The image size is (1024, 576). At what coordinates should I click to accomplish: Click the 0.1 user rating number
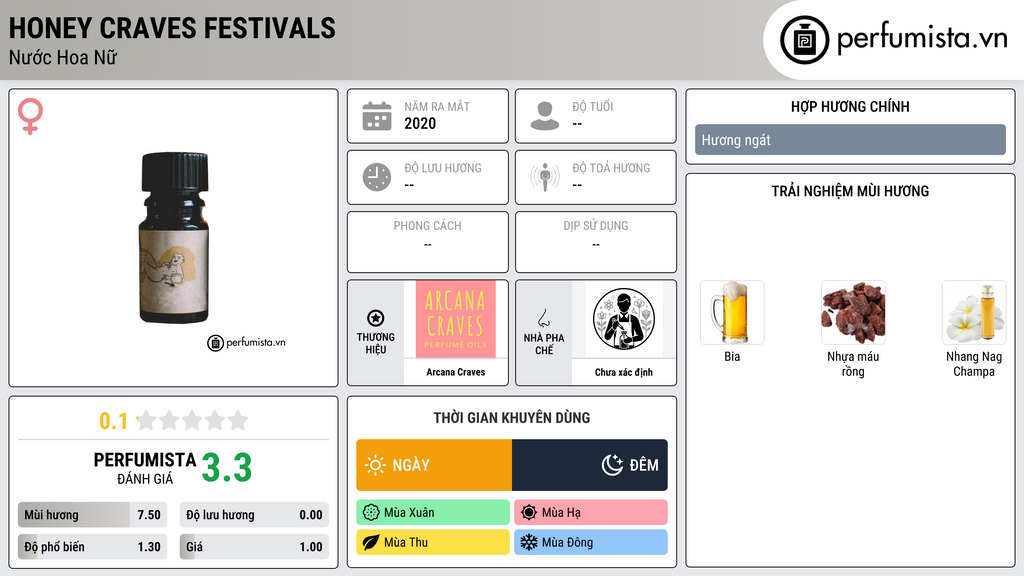(x=114, y=421)
